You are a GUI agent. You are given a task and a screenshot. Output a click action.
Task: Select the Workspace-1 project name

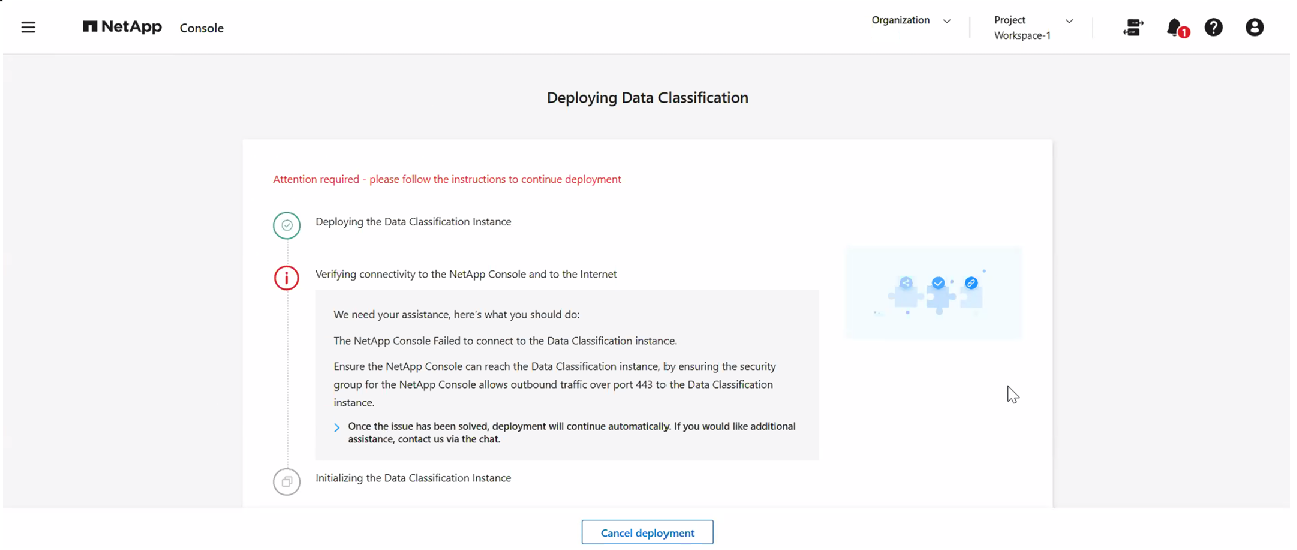(1022, 35)
